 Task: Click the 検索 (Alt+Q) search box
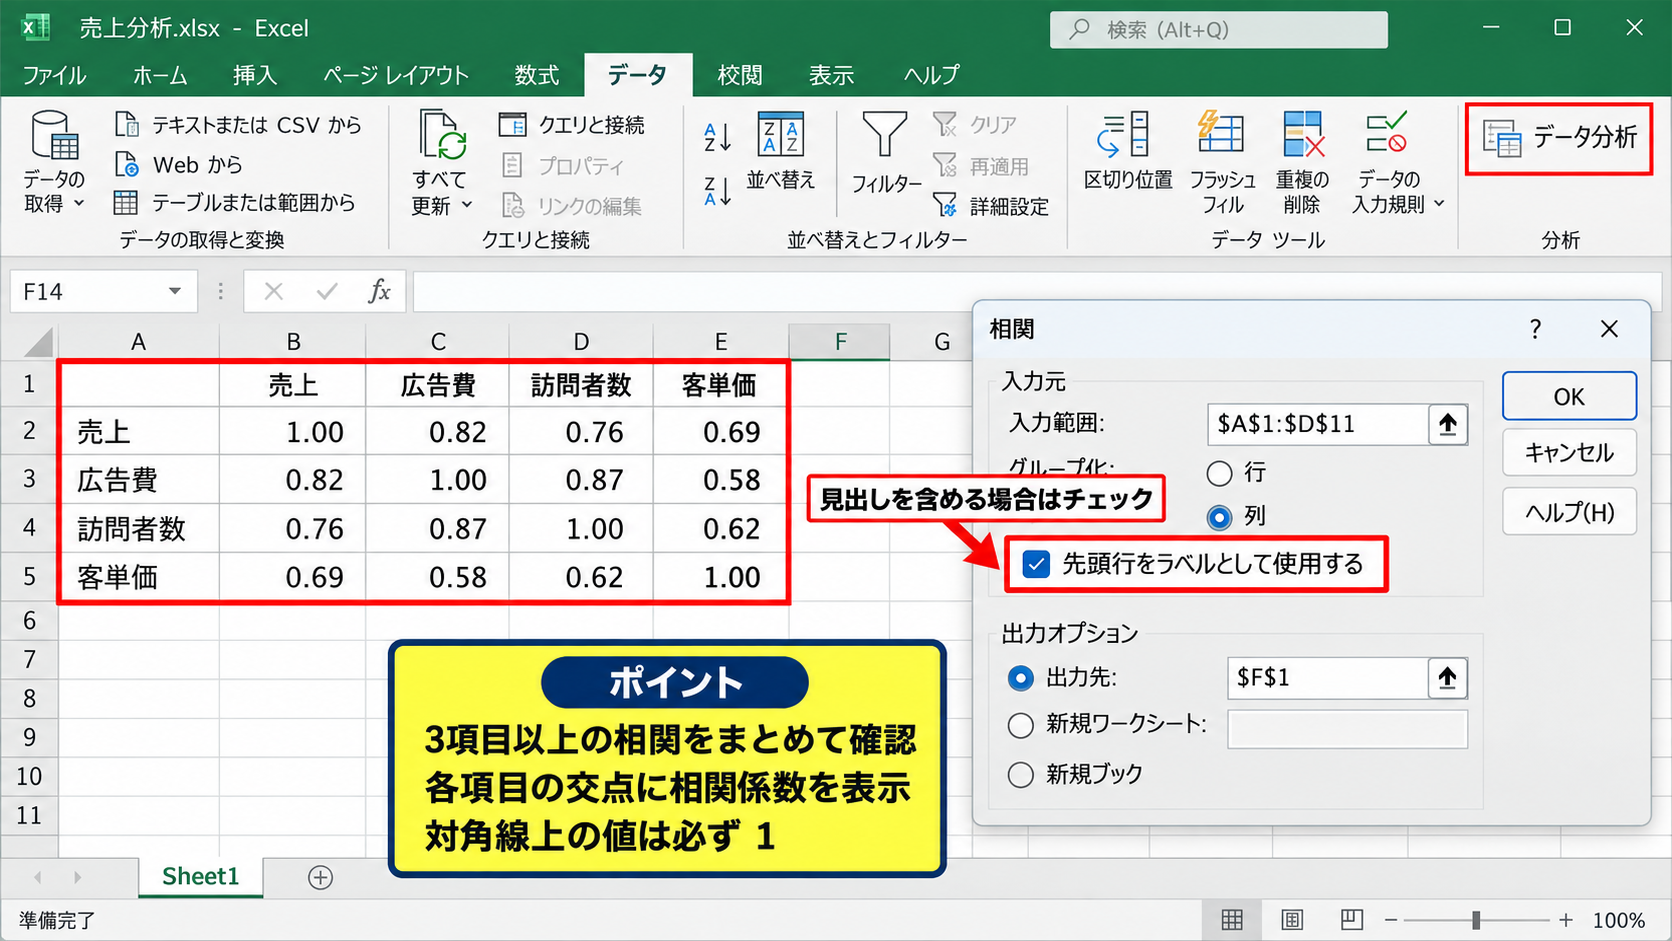point(1218,30)
